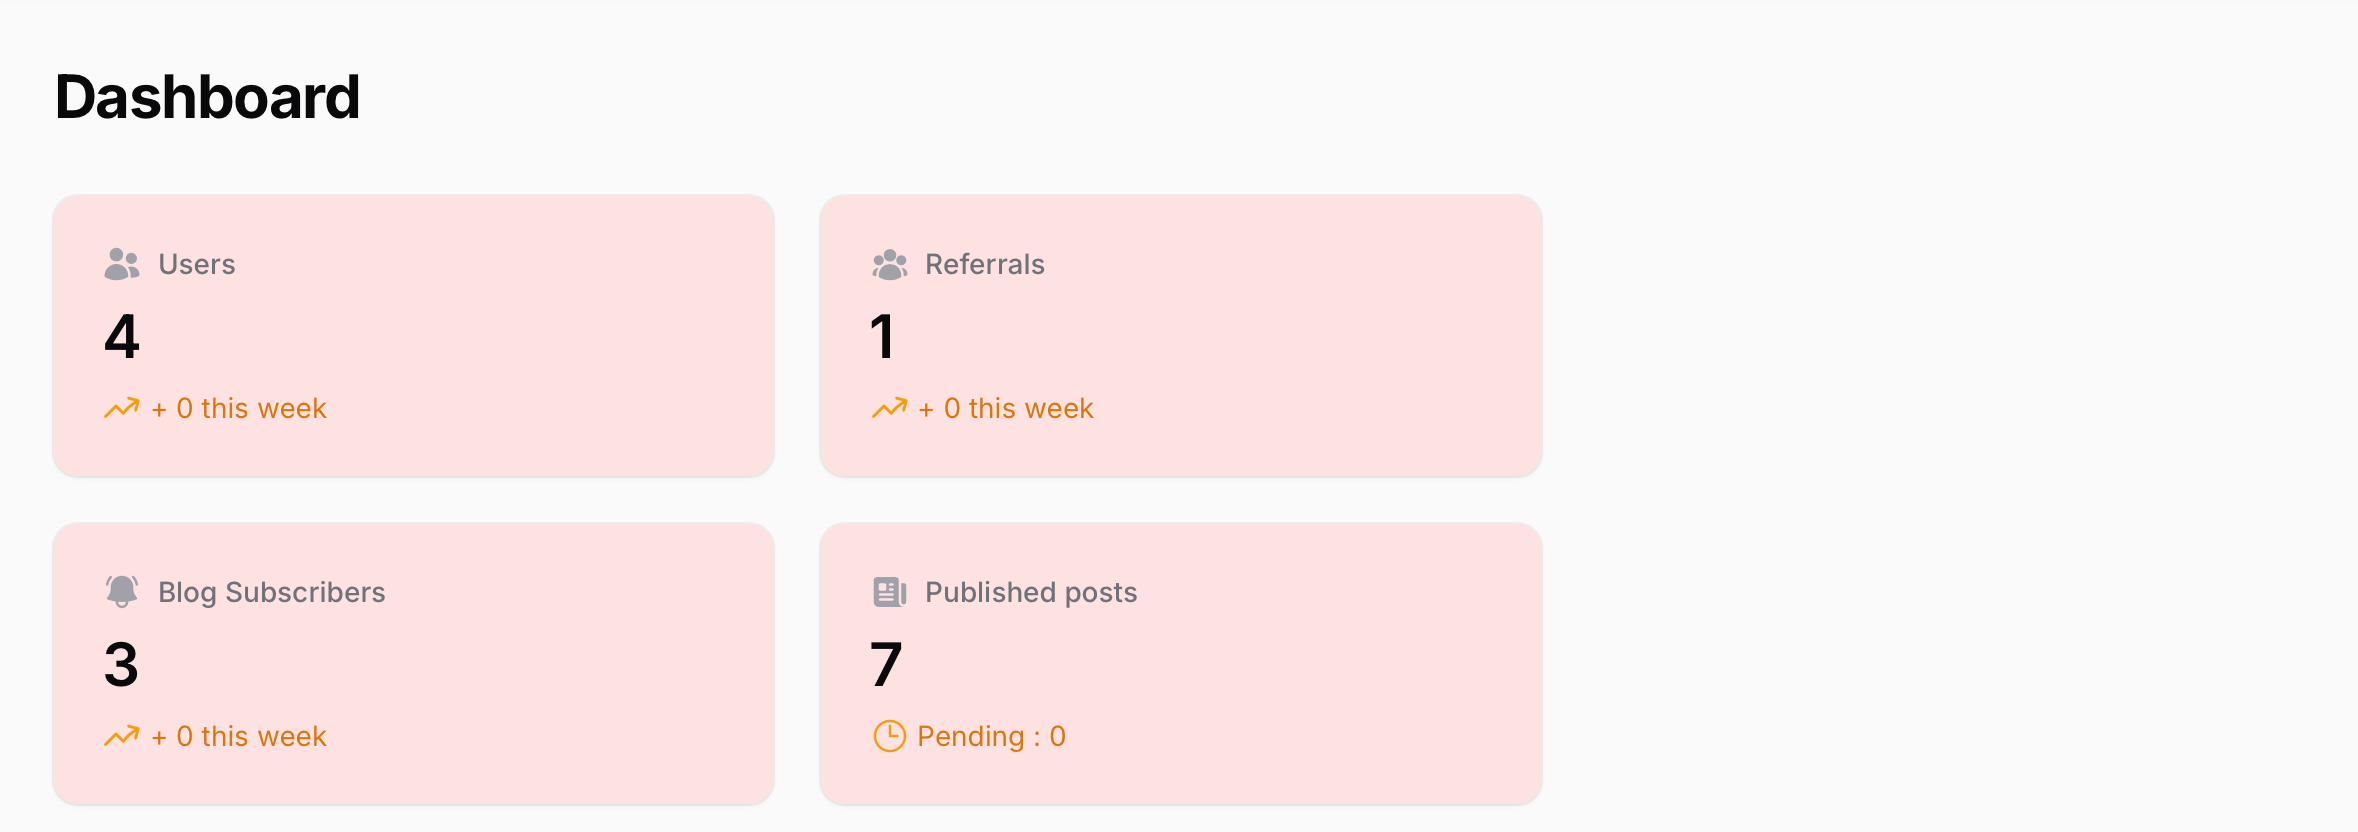Click the Published posts count of 7

[x=886, y=662]
